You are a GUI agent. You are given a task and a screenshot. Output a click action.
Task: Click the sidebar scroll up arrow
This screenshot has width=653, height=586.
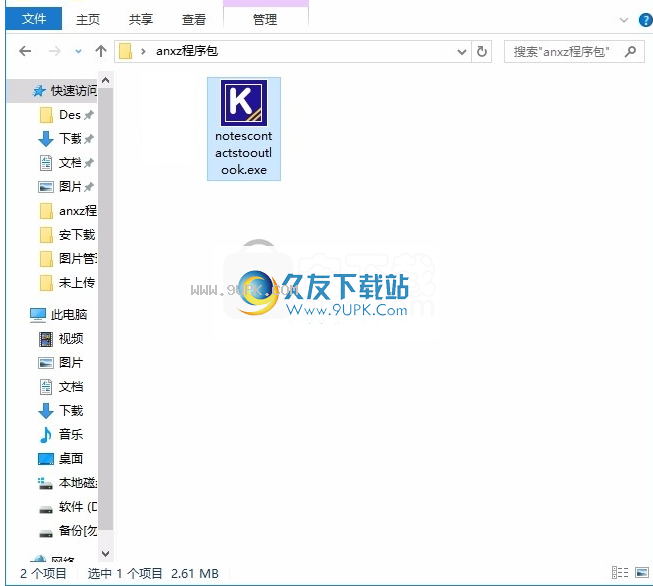click(x=106, y=80)
